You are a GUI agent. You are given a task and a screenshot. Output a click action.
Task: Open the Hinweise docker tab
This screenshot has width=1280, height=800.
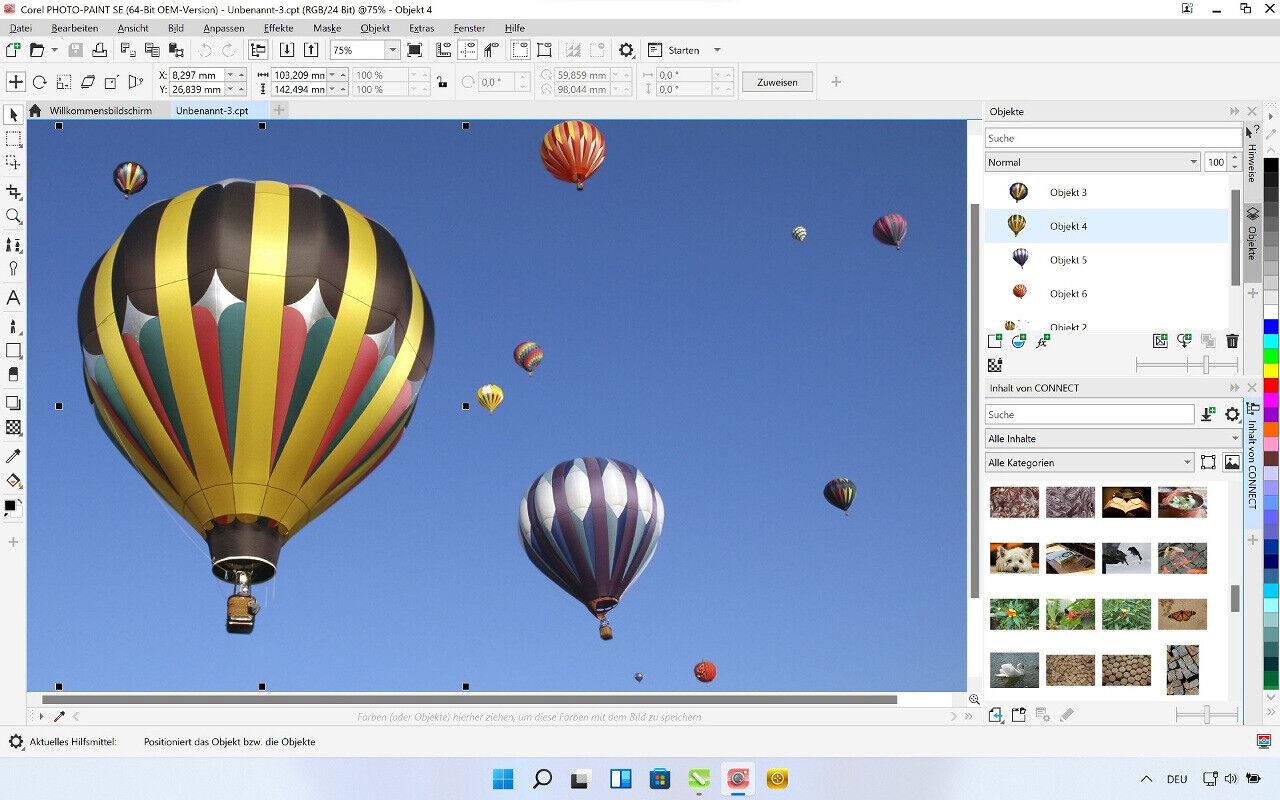tap(1252, 156)
